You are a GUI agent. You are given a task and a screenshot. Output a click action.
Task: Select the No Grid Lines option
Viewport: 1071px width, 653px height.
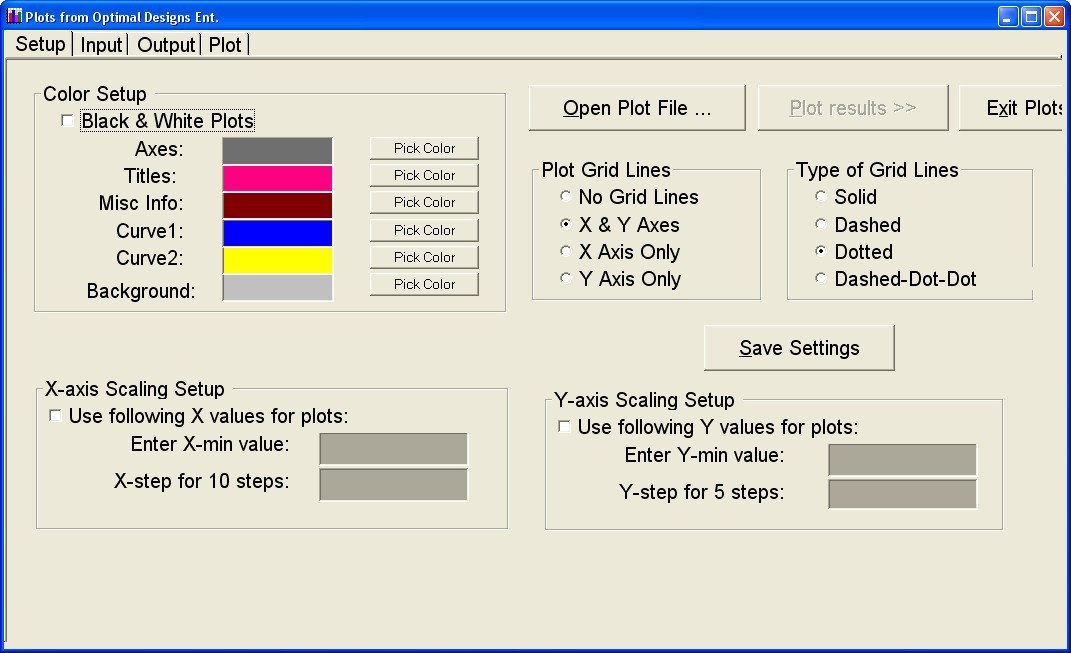click(565, 197)
